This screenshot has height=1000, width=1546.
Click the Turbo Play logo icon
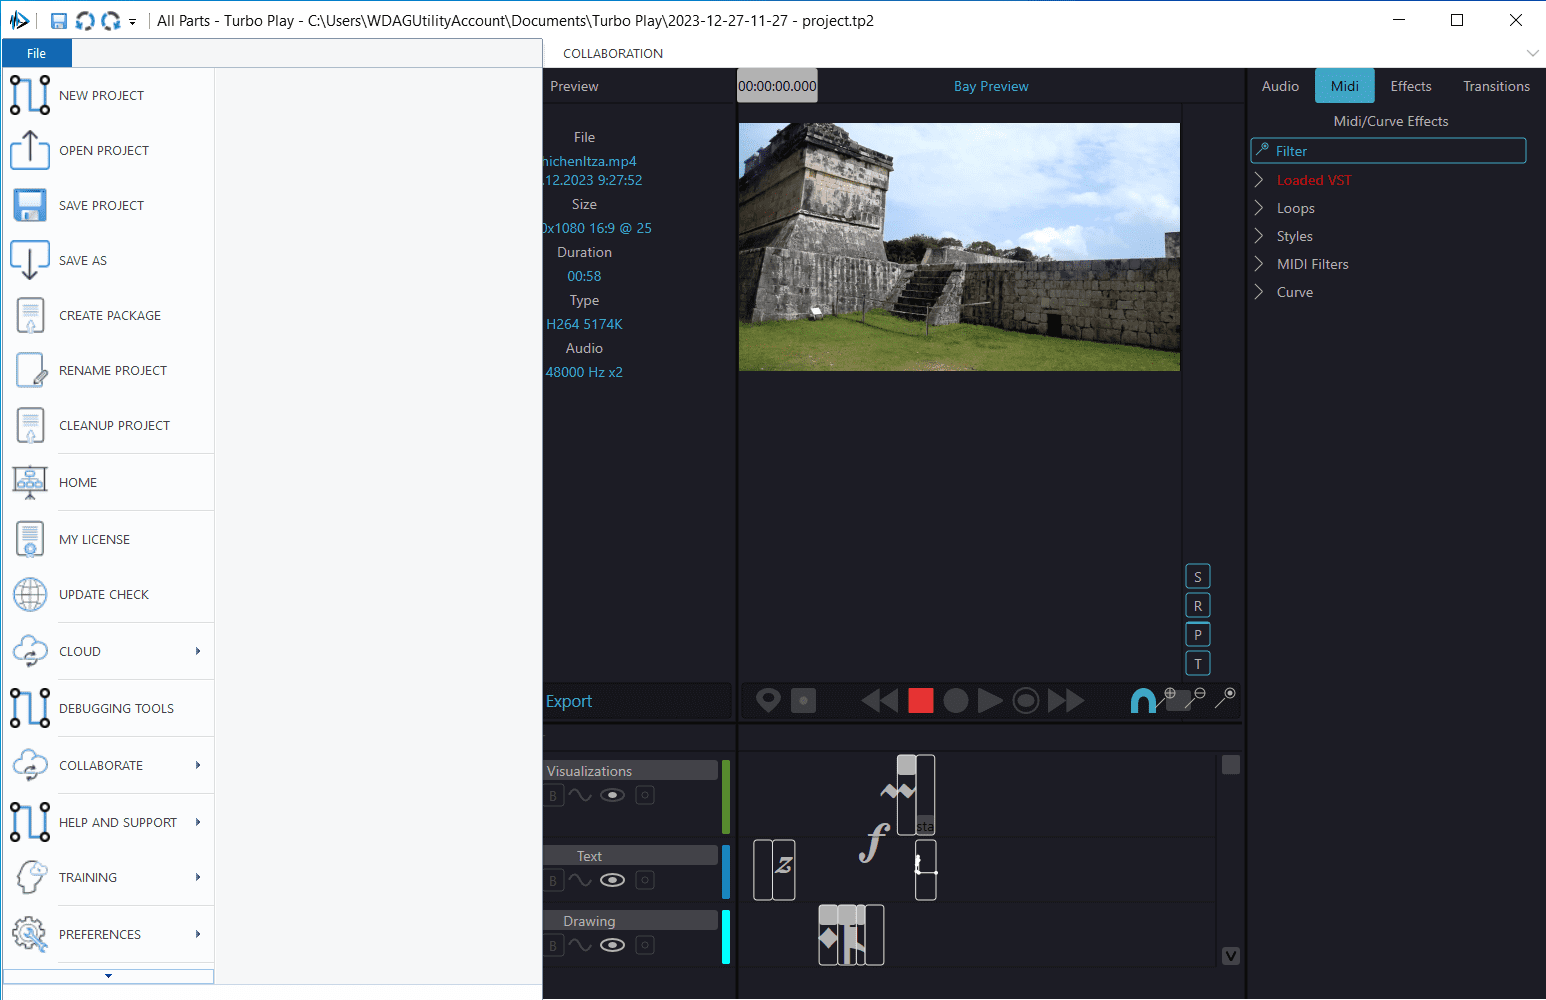(19, 20)
